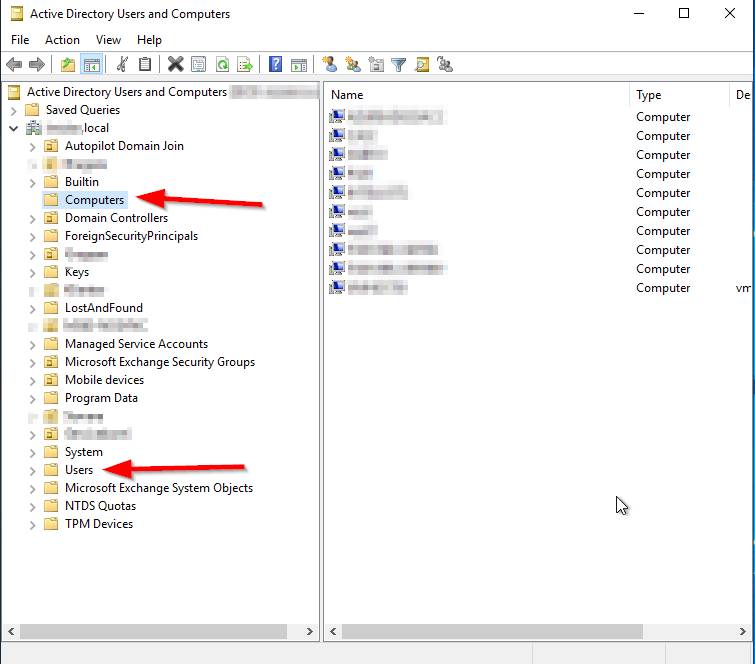Image resolution: width=755 pixels, height=664 pixels.
Task: Expand the Mobile devices OU
Action: [x=32, y=381]
